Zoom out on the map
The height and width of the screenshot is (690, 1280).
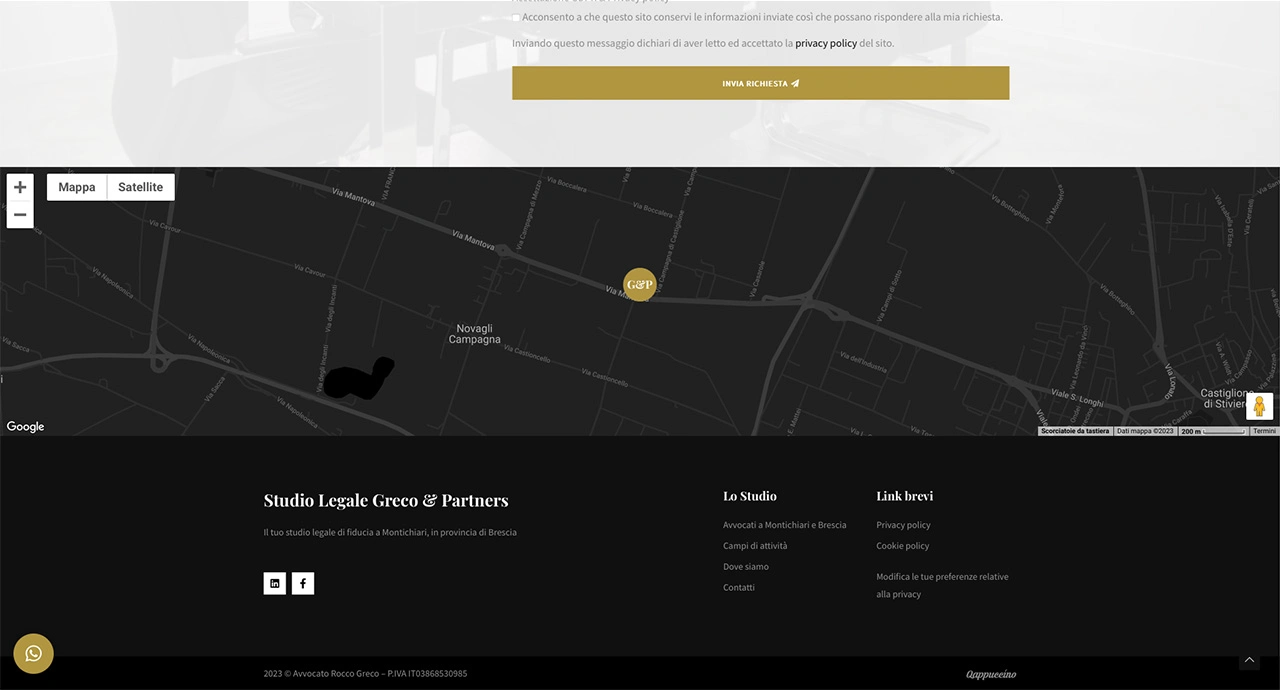click(x=20, y=215)
